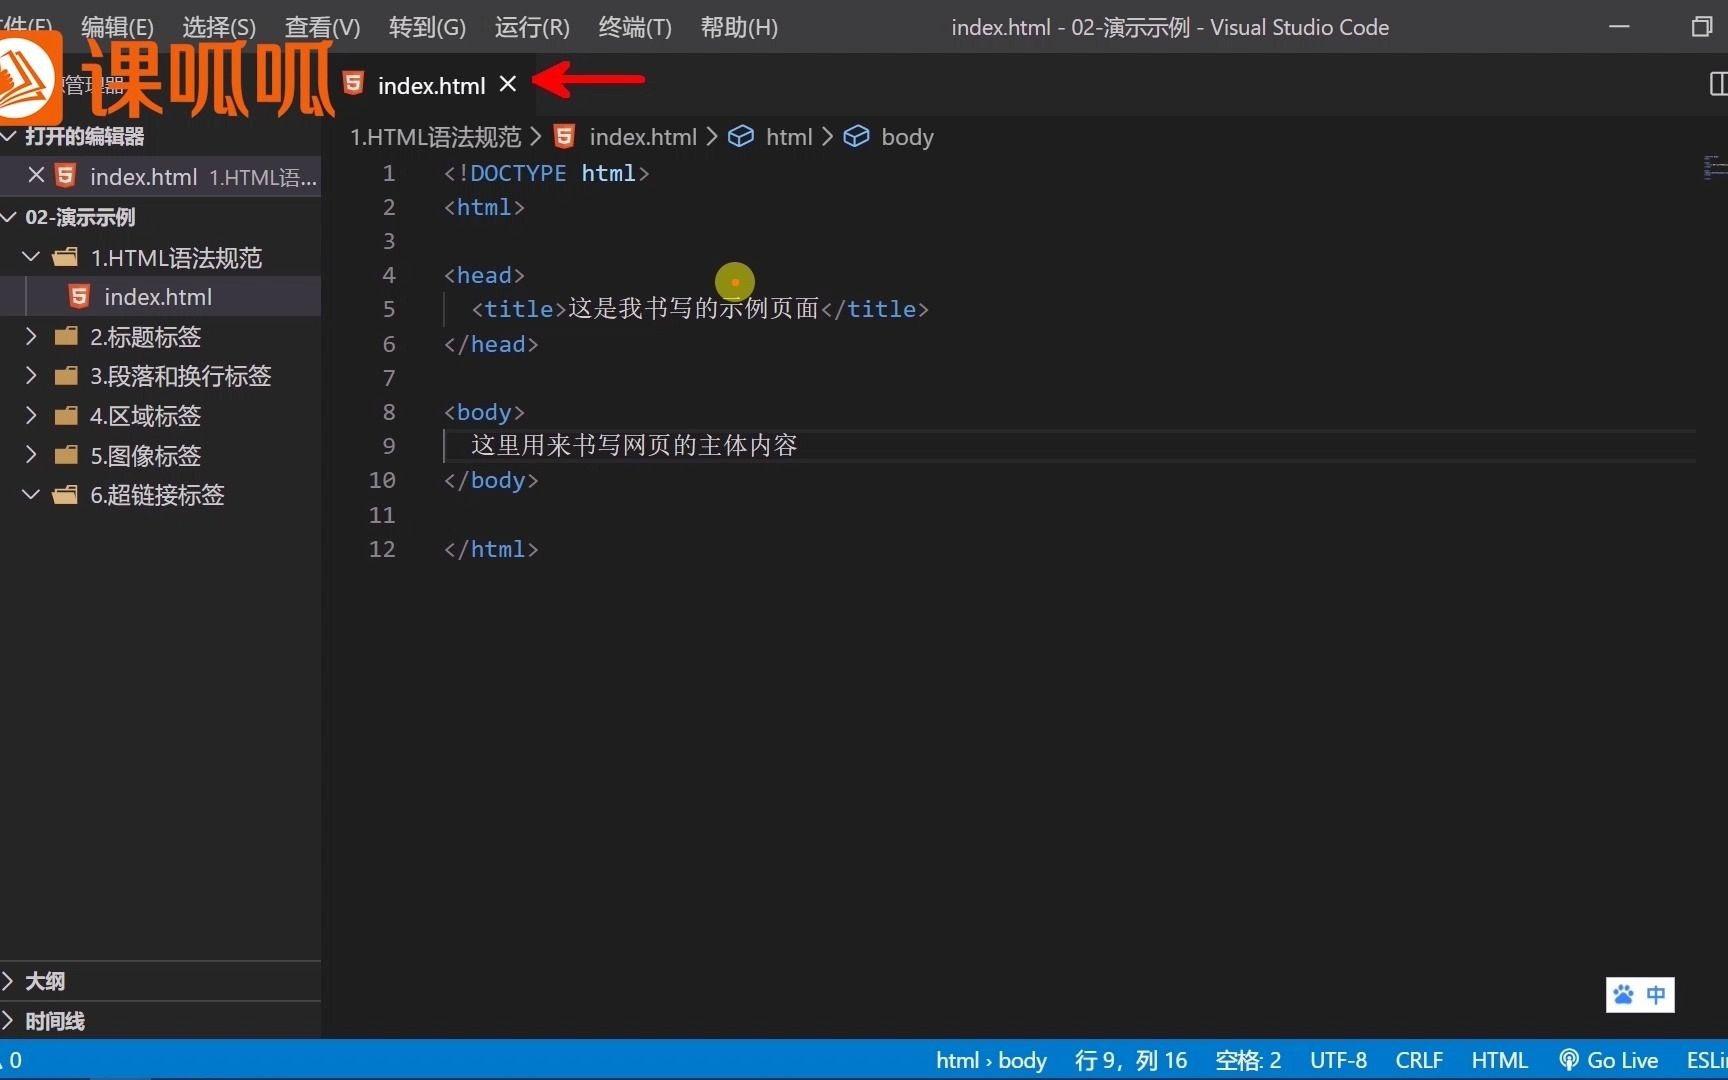This screenshot has height=1080, width=1728.
Task: Click index.html in the breadcrumb
Action: [643, 137]
